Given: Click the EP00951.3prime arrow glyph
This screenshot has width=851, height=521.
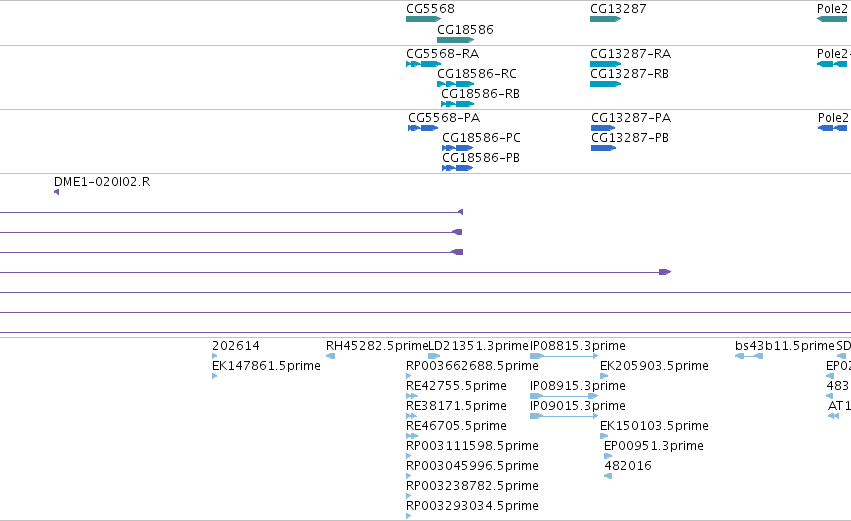Looking at the screenshot, I should point(608,456).
